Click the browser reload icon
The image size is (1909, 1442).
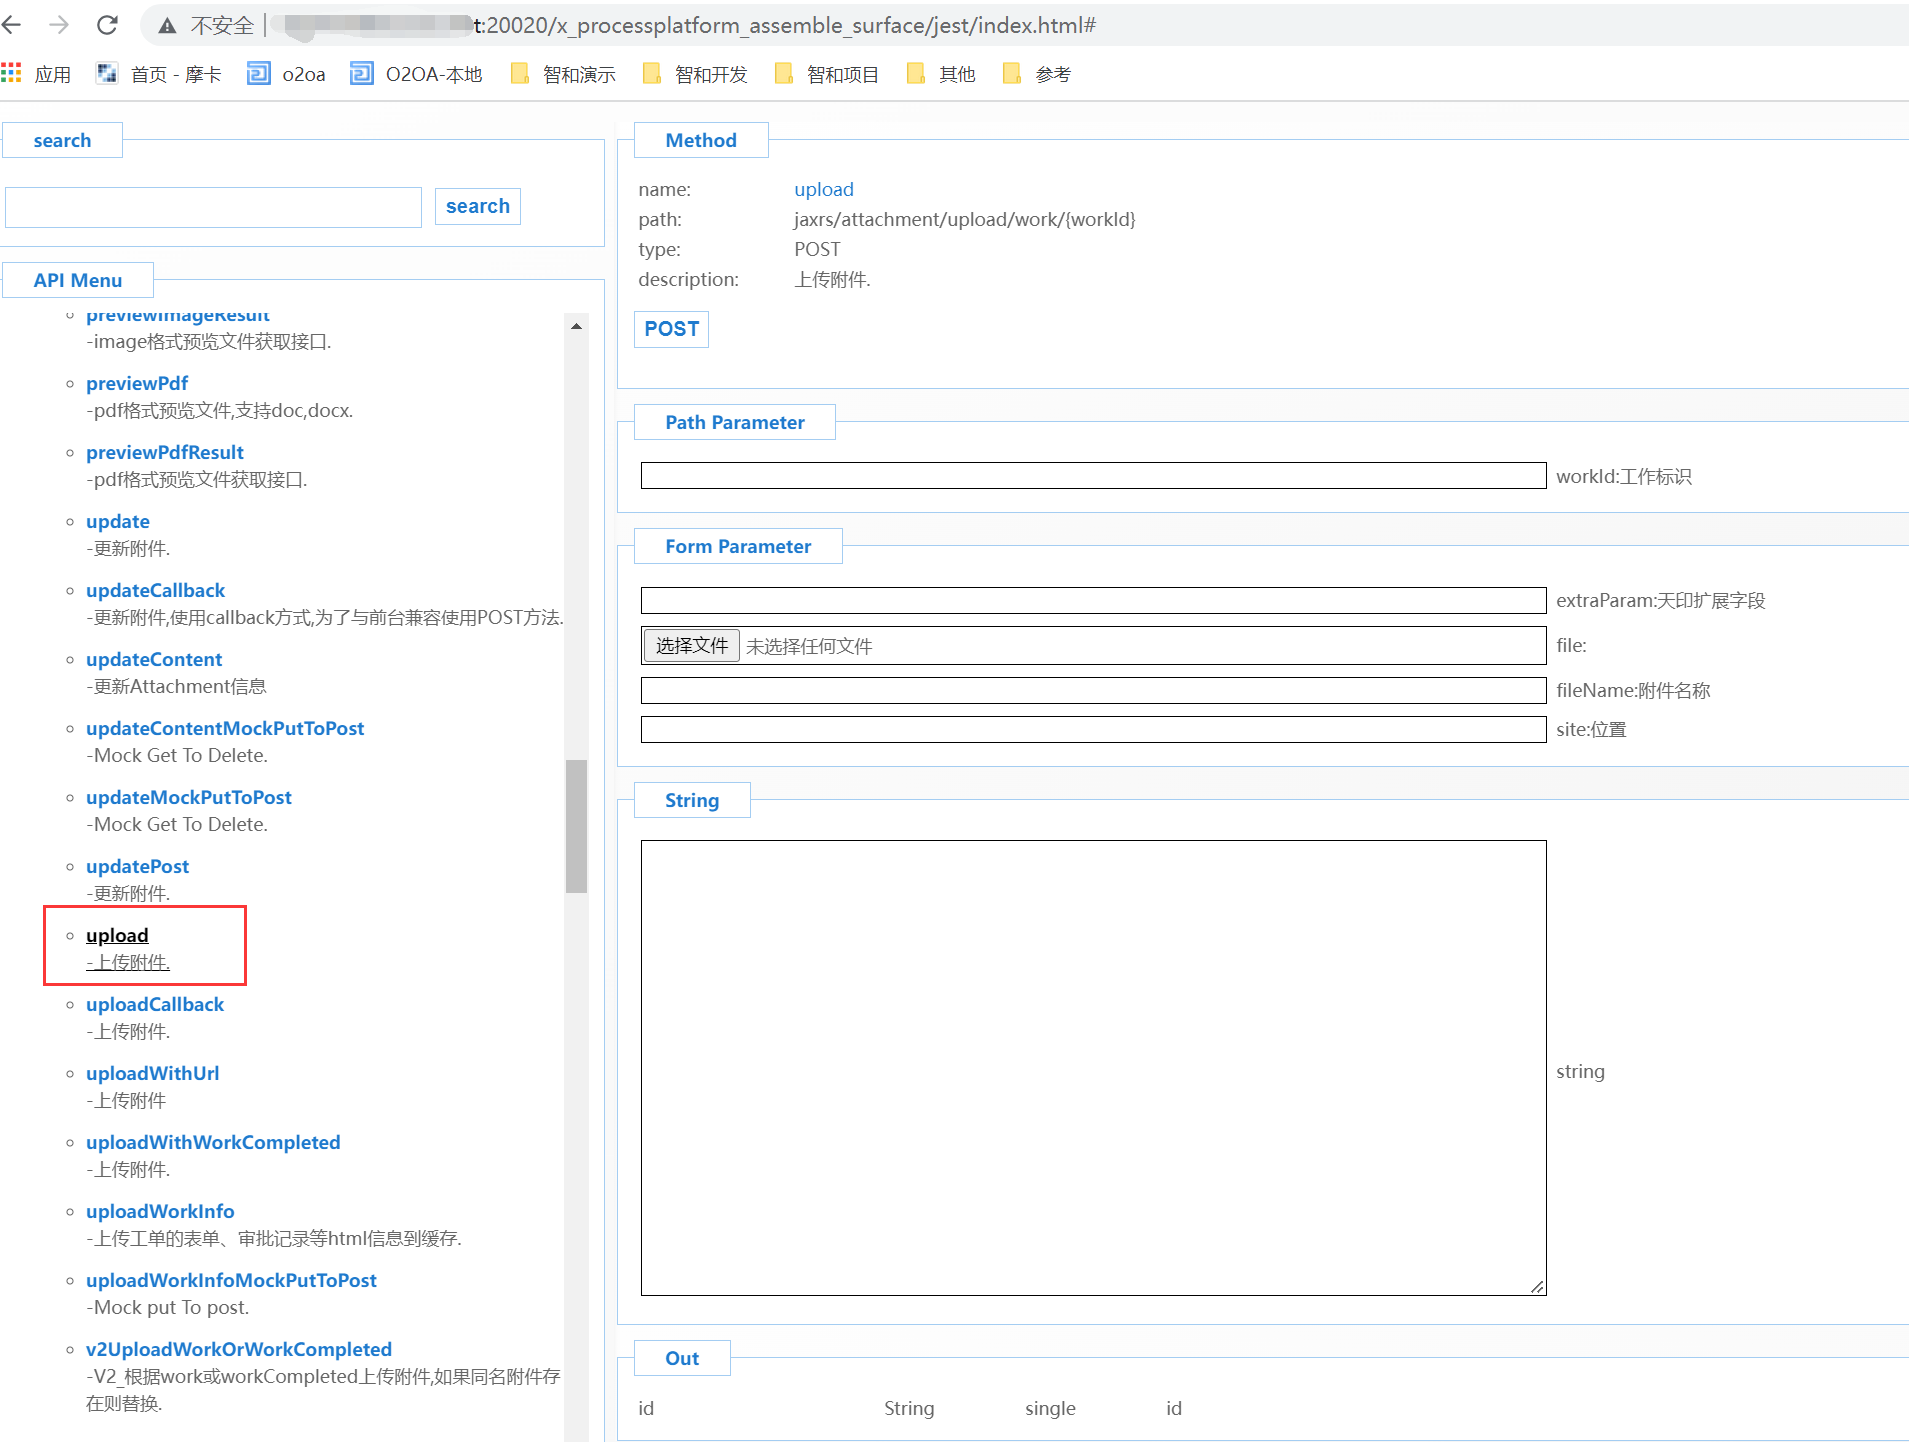[107, 25]
